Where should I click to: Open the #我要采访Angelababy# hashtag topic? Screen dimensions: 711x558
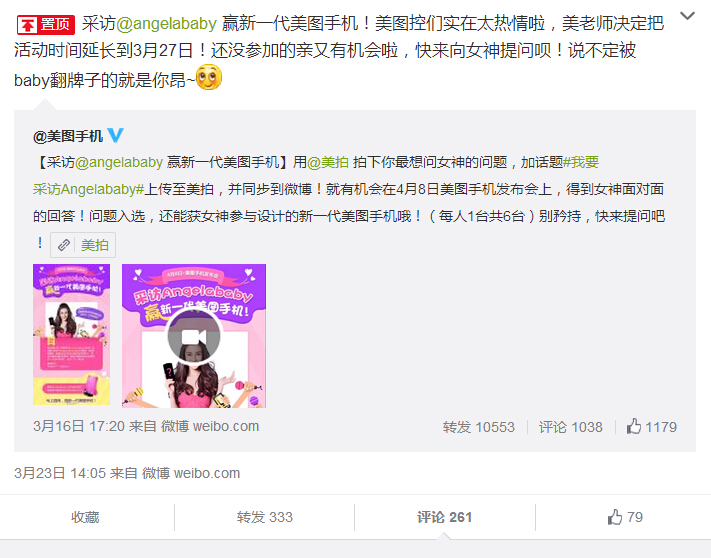coord(316,175)
